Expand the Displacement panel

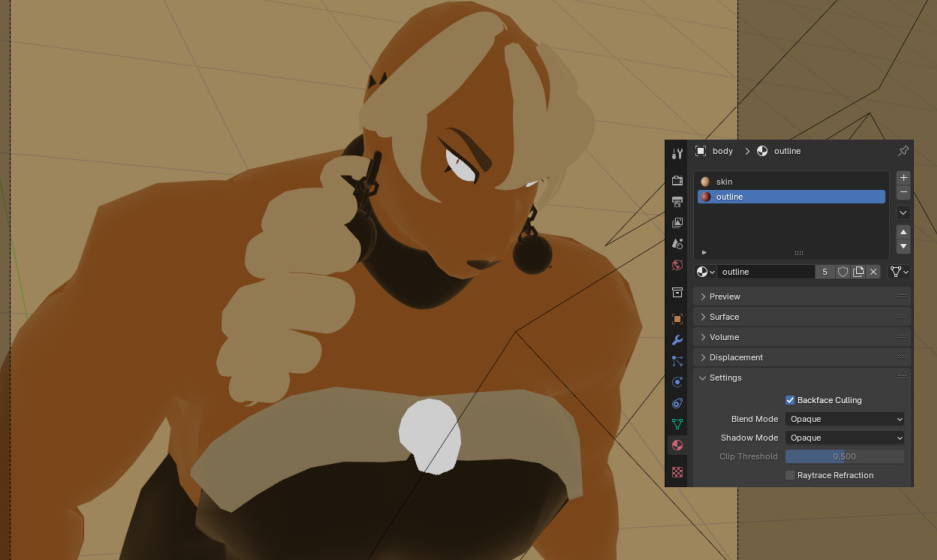coord(802,357)
